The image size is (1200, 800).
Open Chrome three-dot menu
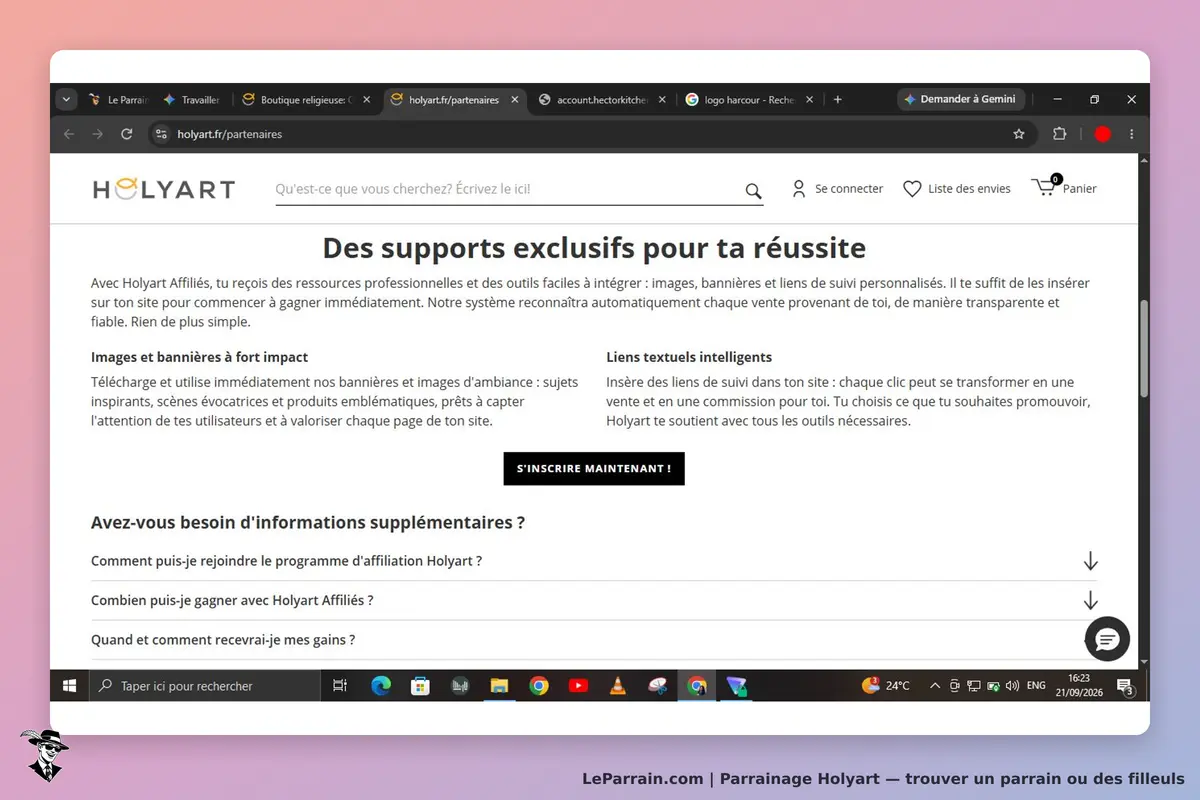(x=1132, y=134)
